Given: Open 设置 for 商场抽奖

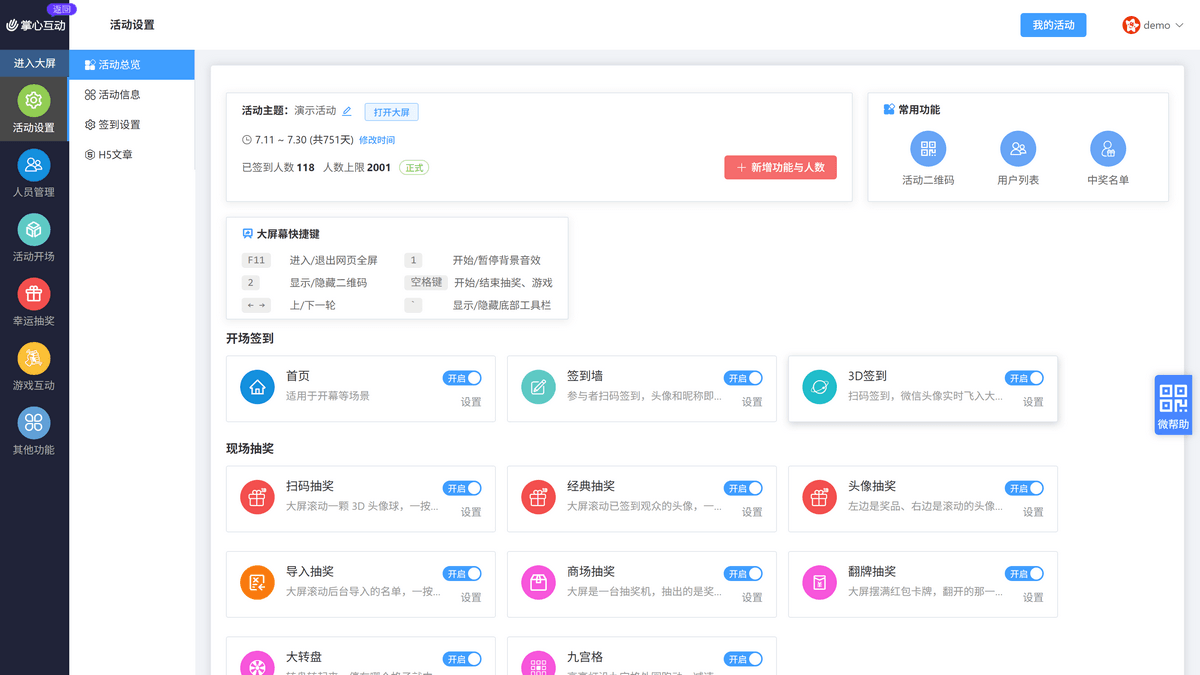Looking at the screenshot, I should pos(752,598).
